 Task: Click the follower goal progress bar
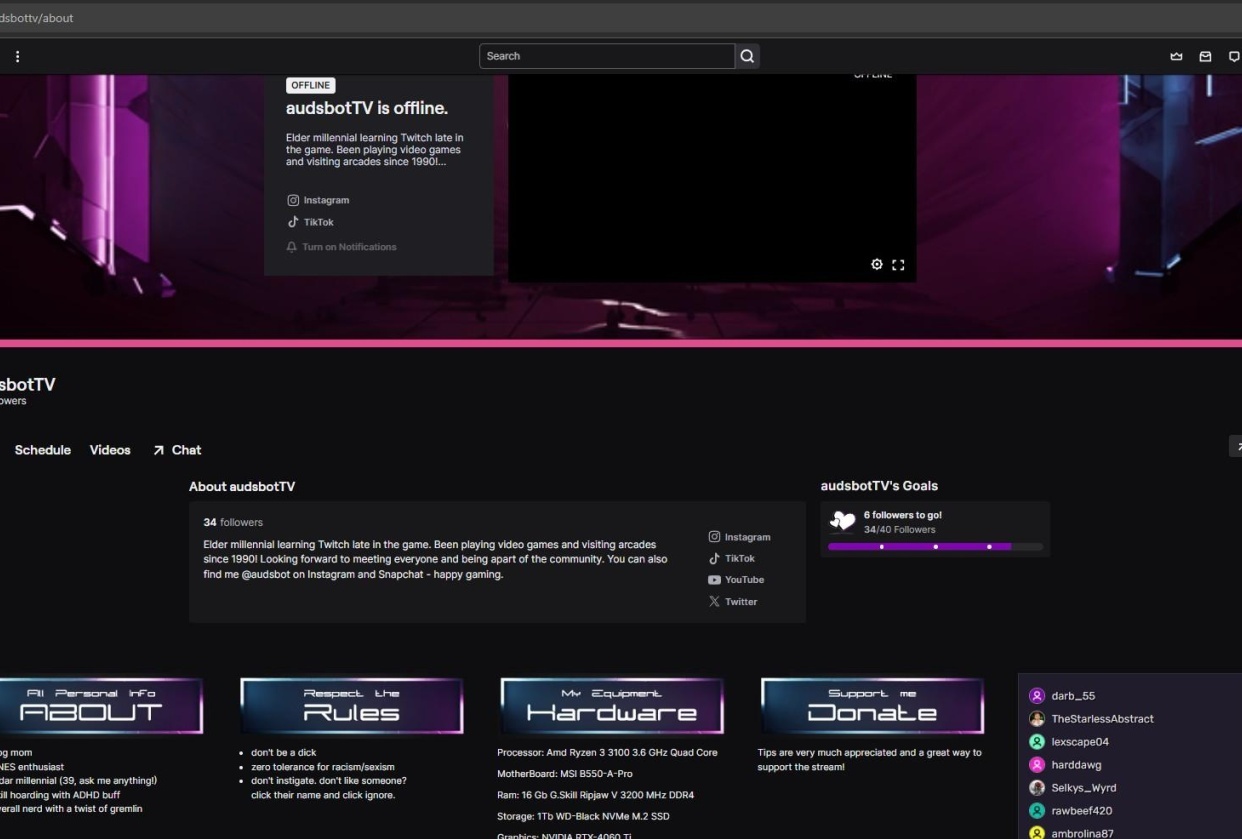coord(935,547)
